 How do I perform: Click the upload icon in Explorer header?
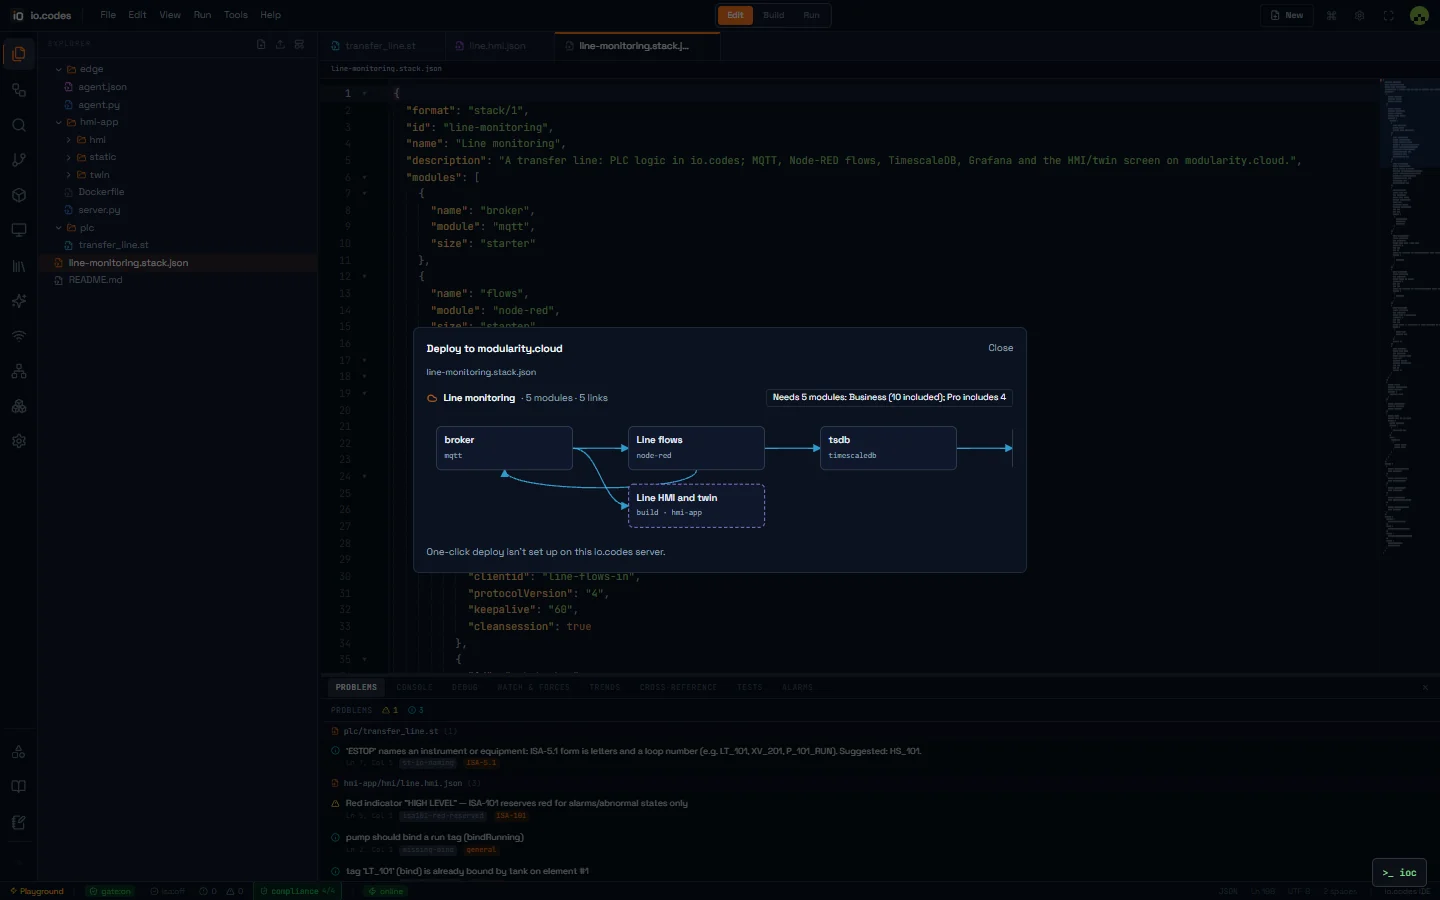click(x=280, y=44)
